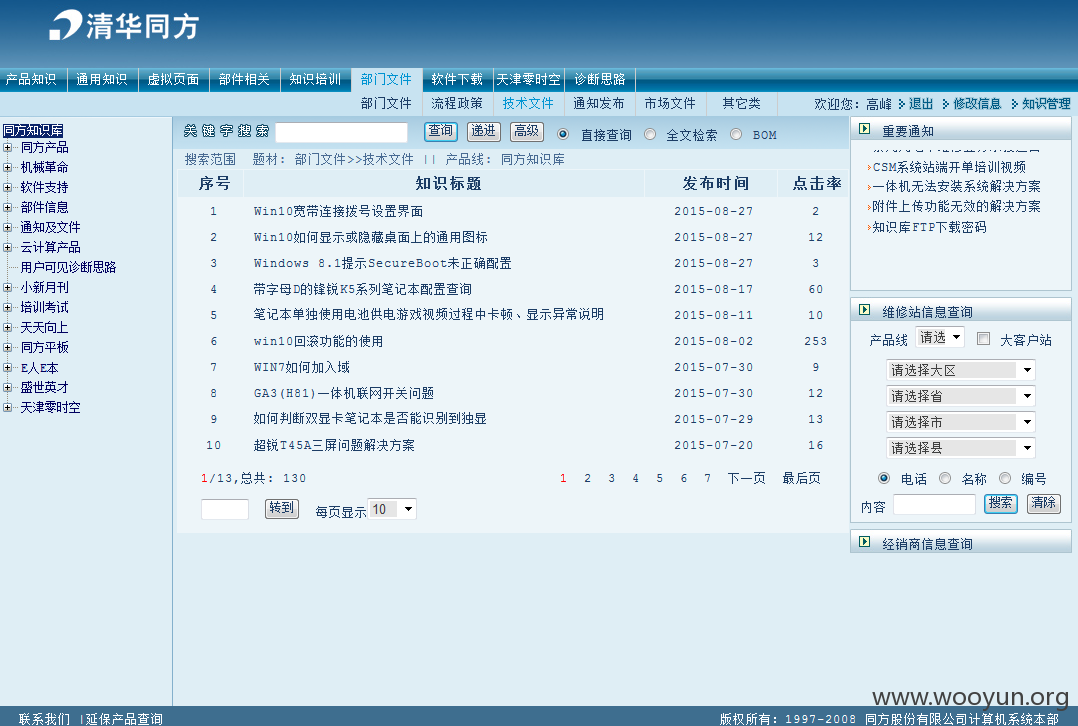Viewport: 1078px width, 726px height.
Task: Click the 高级 advanced search button
Action: tap(527, 131)
